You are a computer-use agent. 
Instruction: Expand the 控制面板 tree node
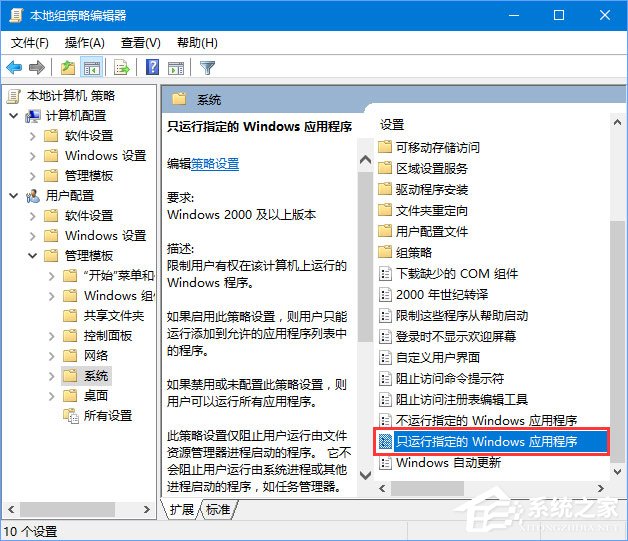(x=52, y=336)
